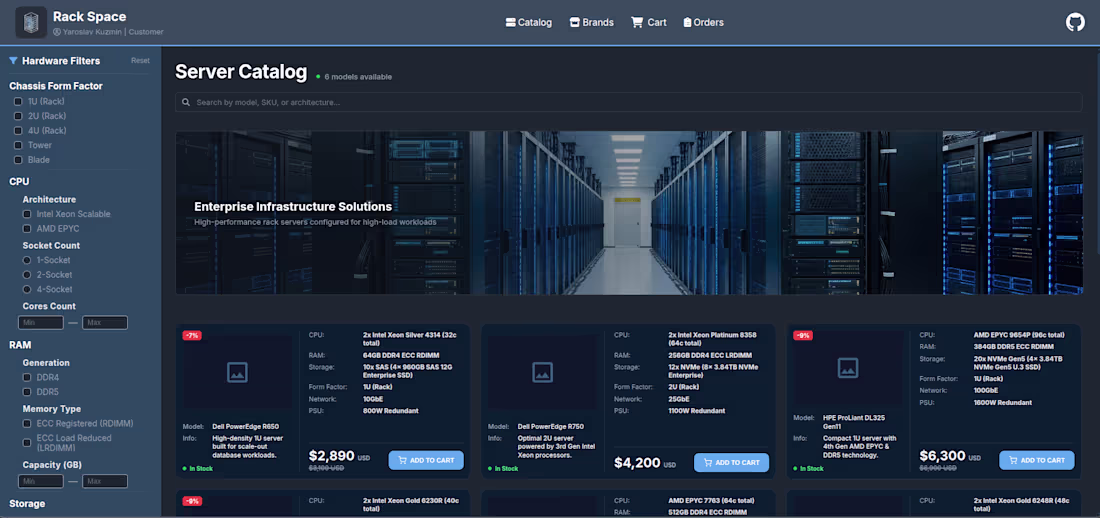1100x518 pixels.
Task: Click the $2,890 price text
Action: click(332, 456)
